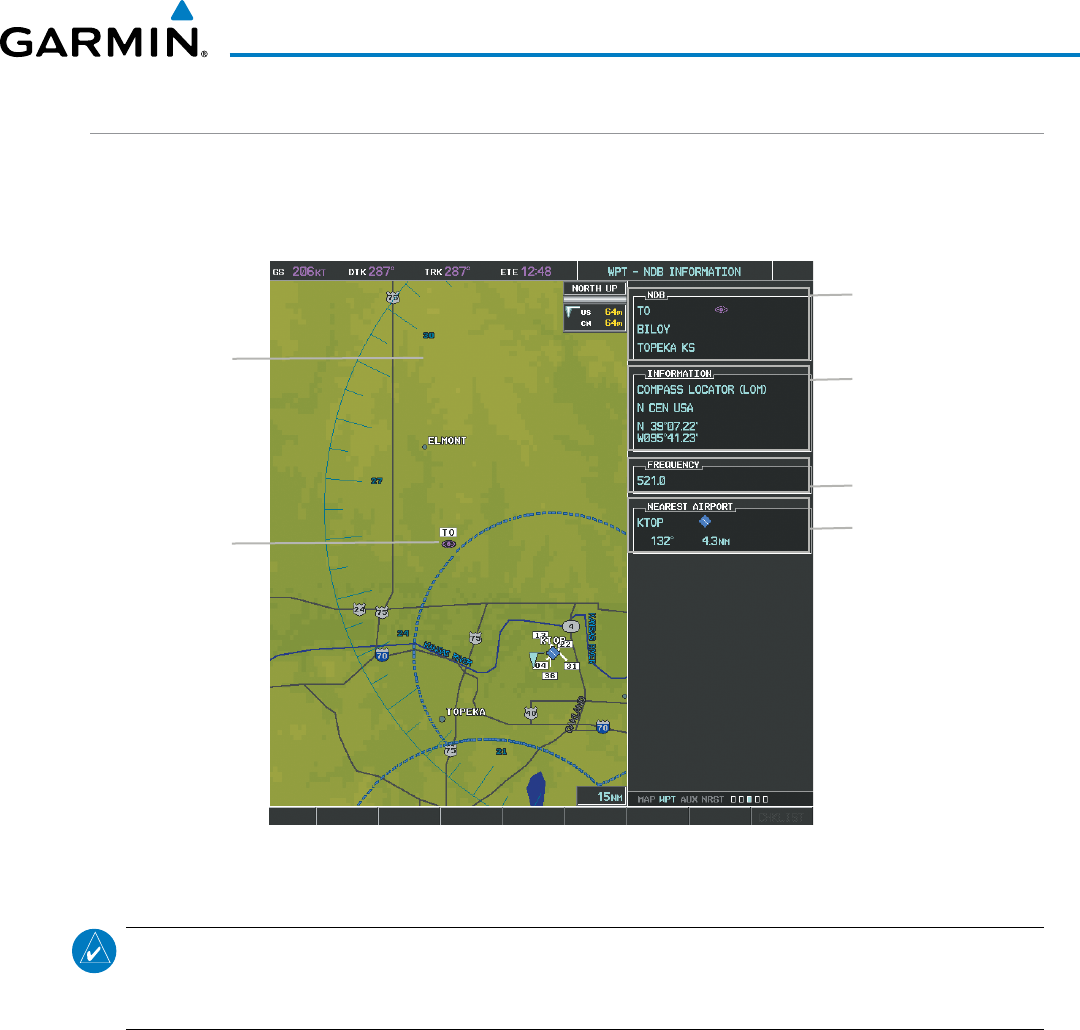Click the cyan ILS approach marker near KTOP
Image resolution: width=1080 pixels, height=1030 pixels.
point(532,659)
